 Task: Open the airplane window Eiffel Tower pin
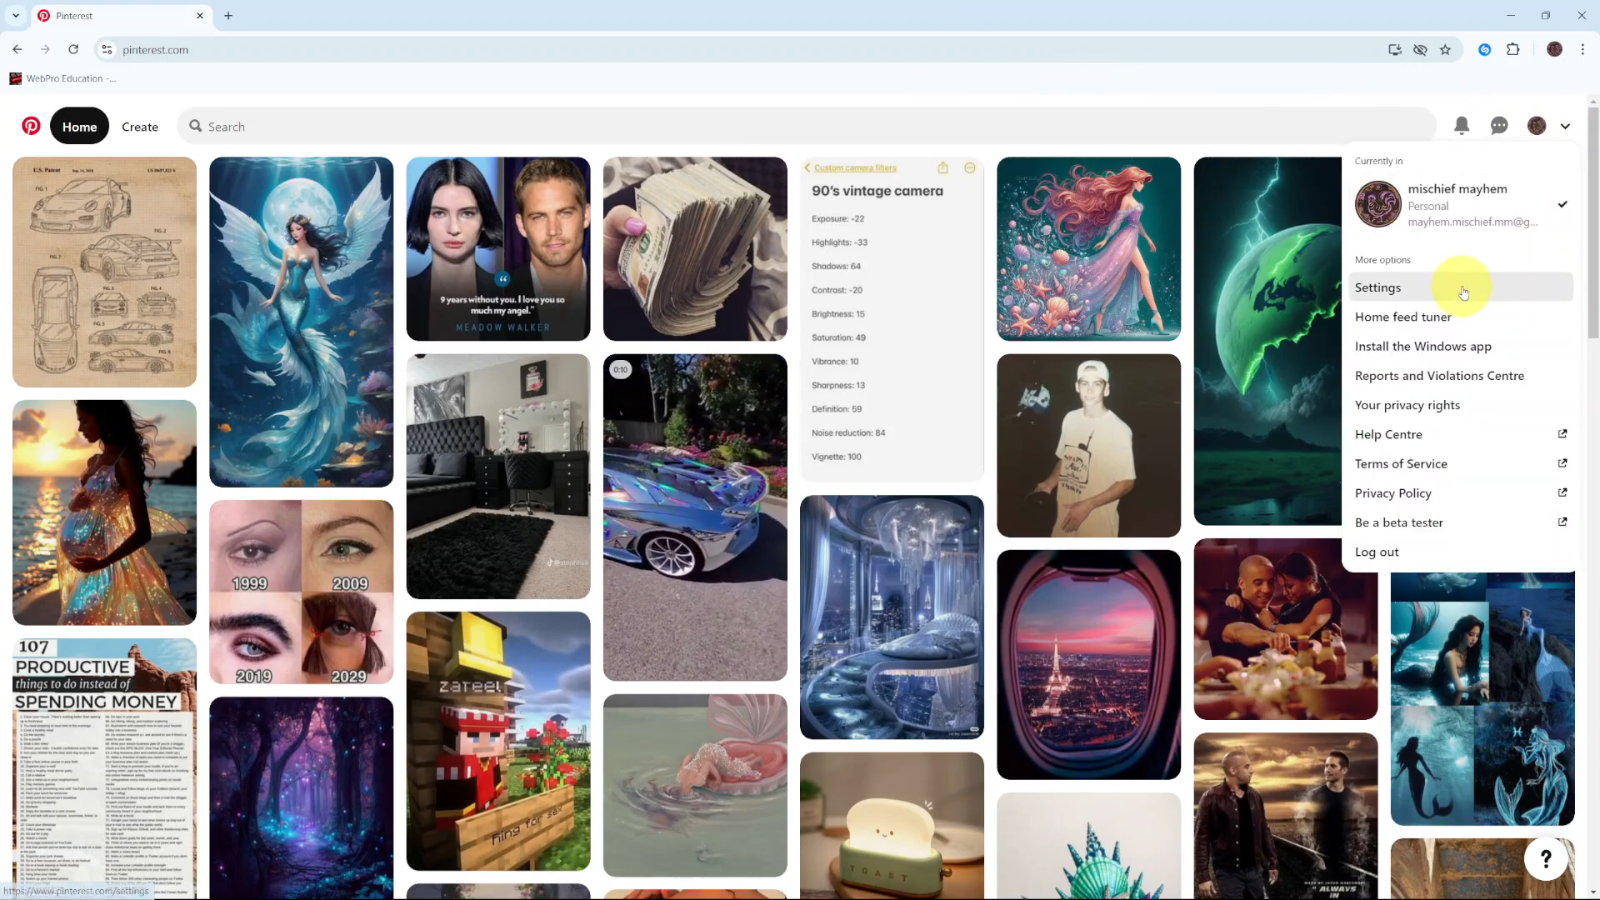(1089, 665)
